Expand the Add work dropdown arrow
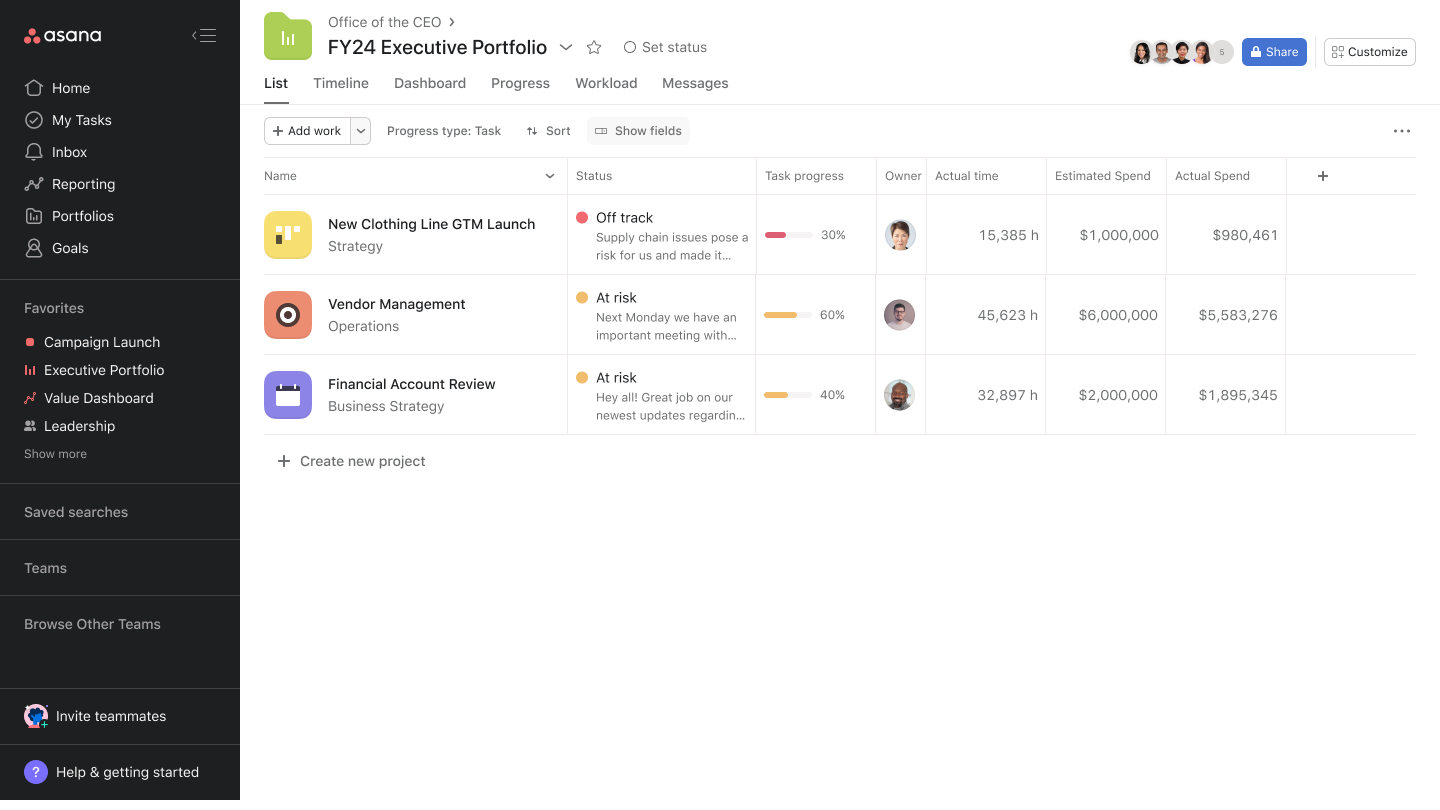 coord(361,131)
